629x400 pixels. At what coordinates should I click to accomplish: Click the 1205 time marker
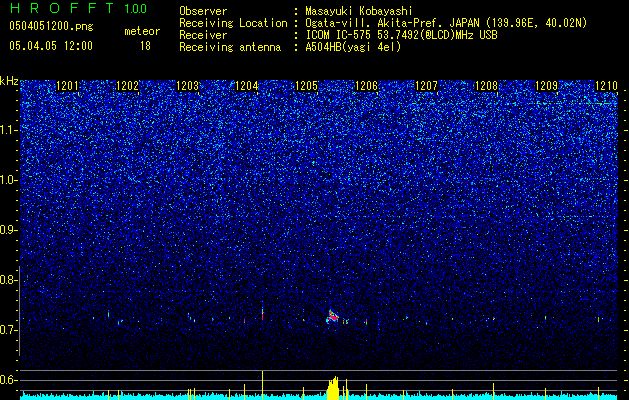306,86
